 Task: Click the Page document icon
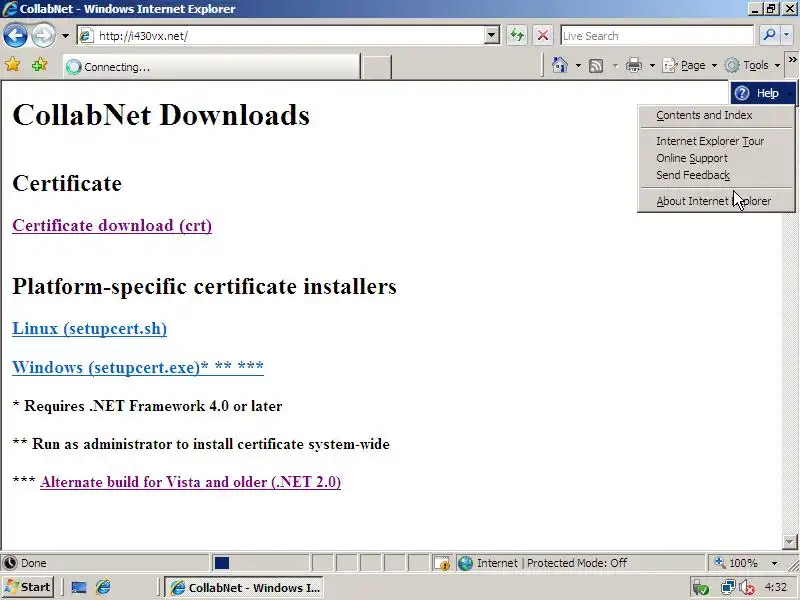[x=669, y=65]
